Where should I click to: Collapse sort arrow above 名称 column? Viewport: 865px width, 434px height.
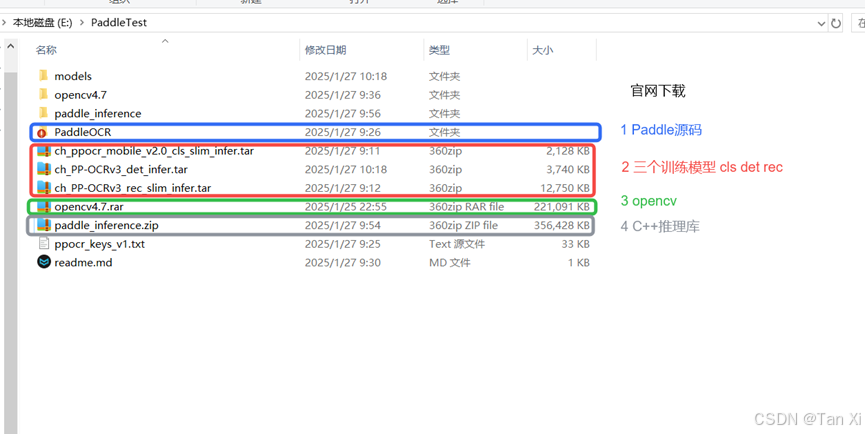coord(165,41)
